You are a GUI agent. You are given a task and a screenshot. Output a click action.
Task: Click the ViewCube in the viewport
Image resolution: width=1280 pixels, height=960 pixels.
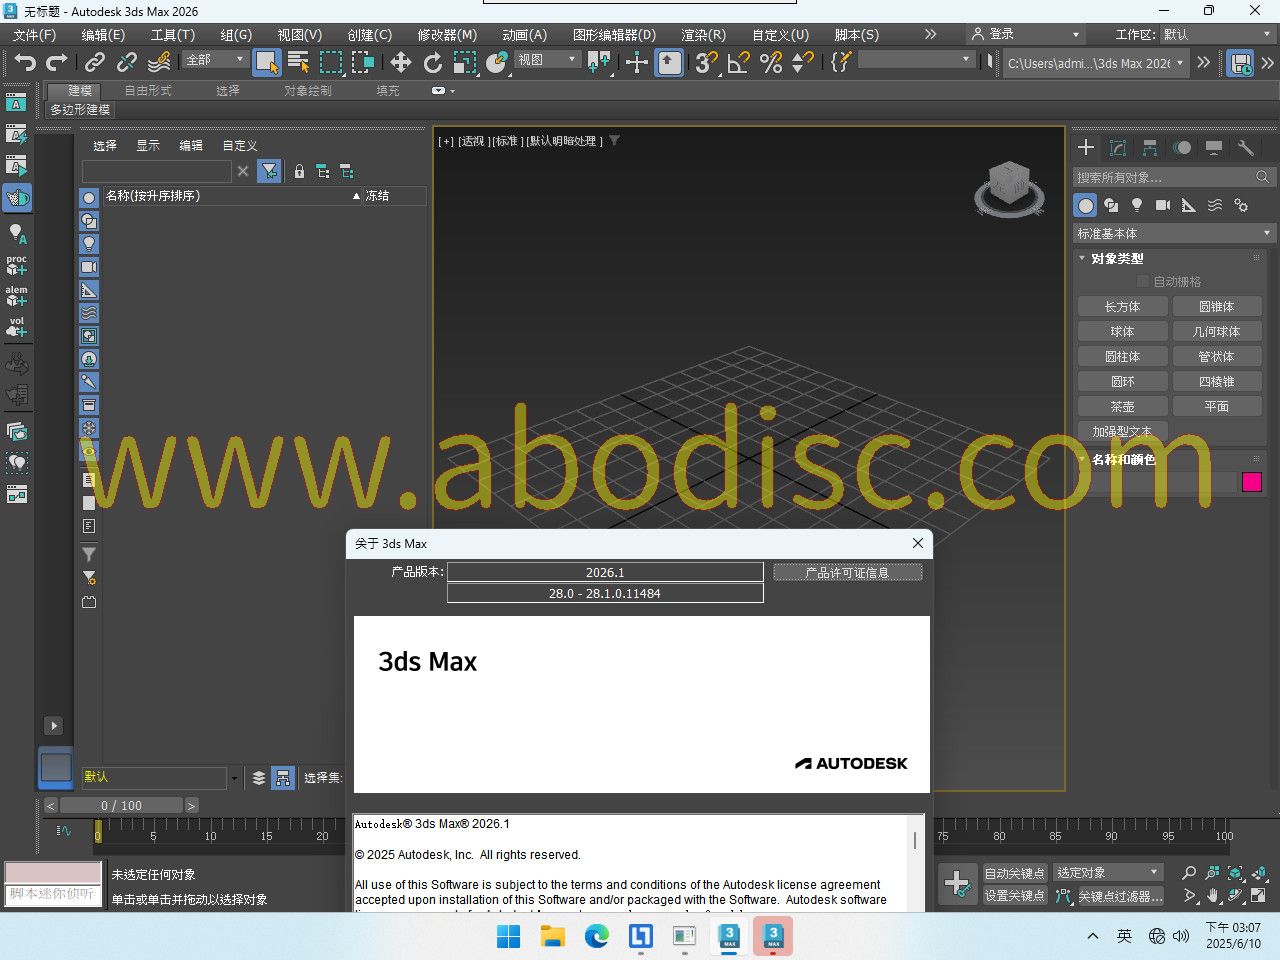click(x=1009, y=188)
